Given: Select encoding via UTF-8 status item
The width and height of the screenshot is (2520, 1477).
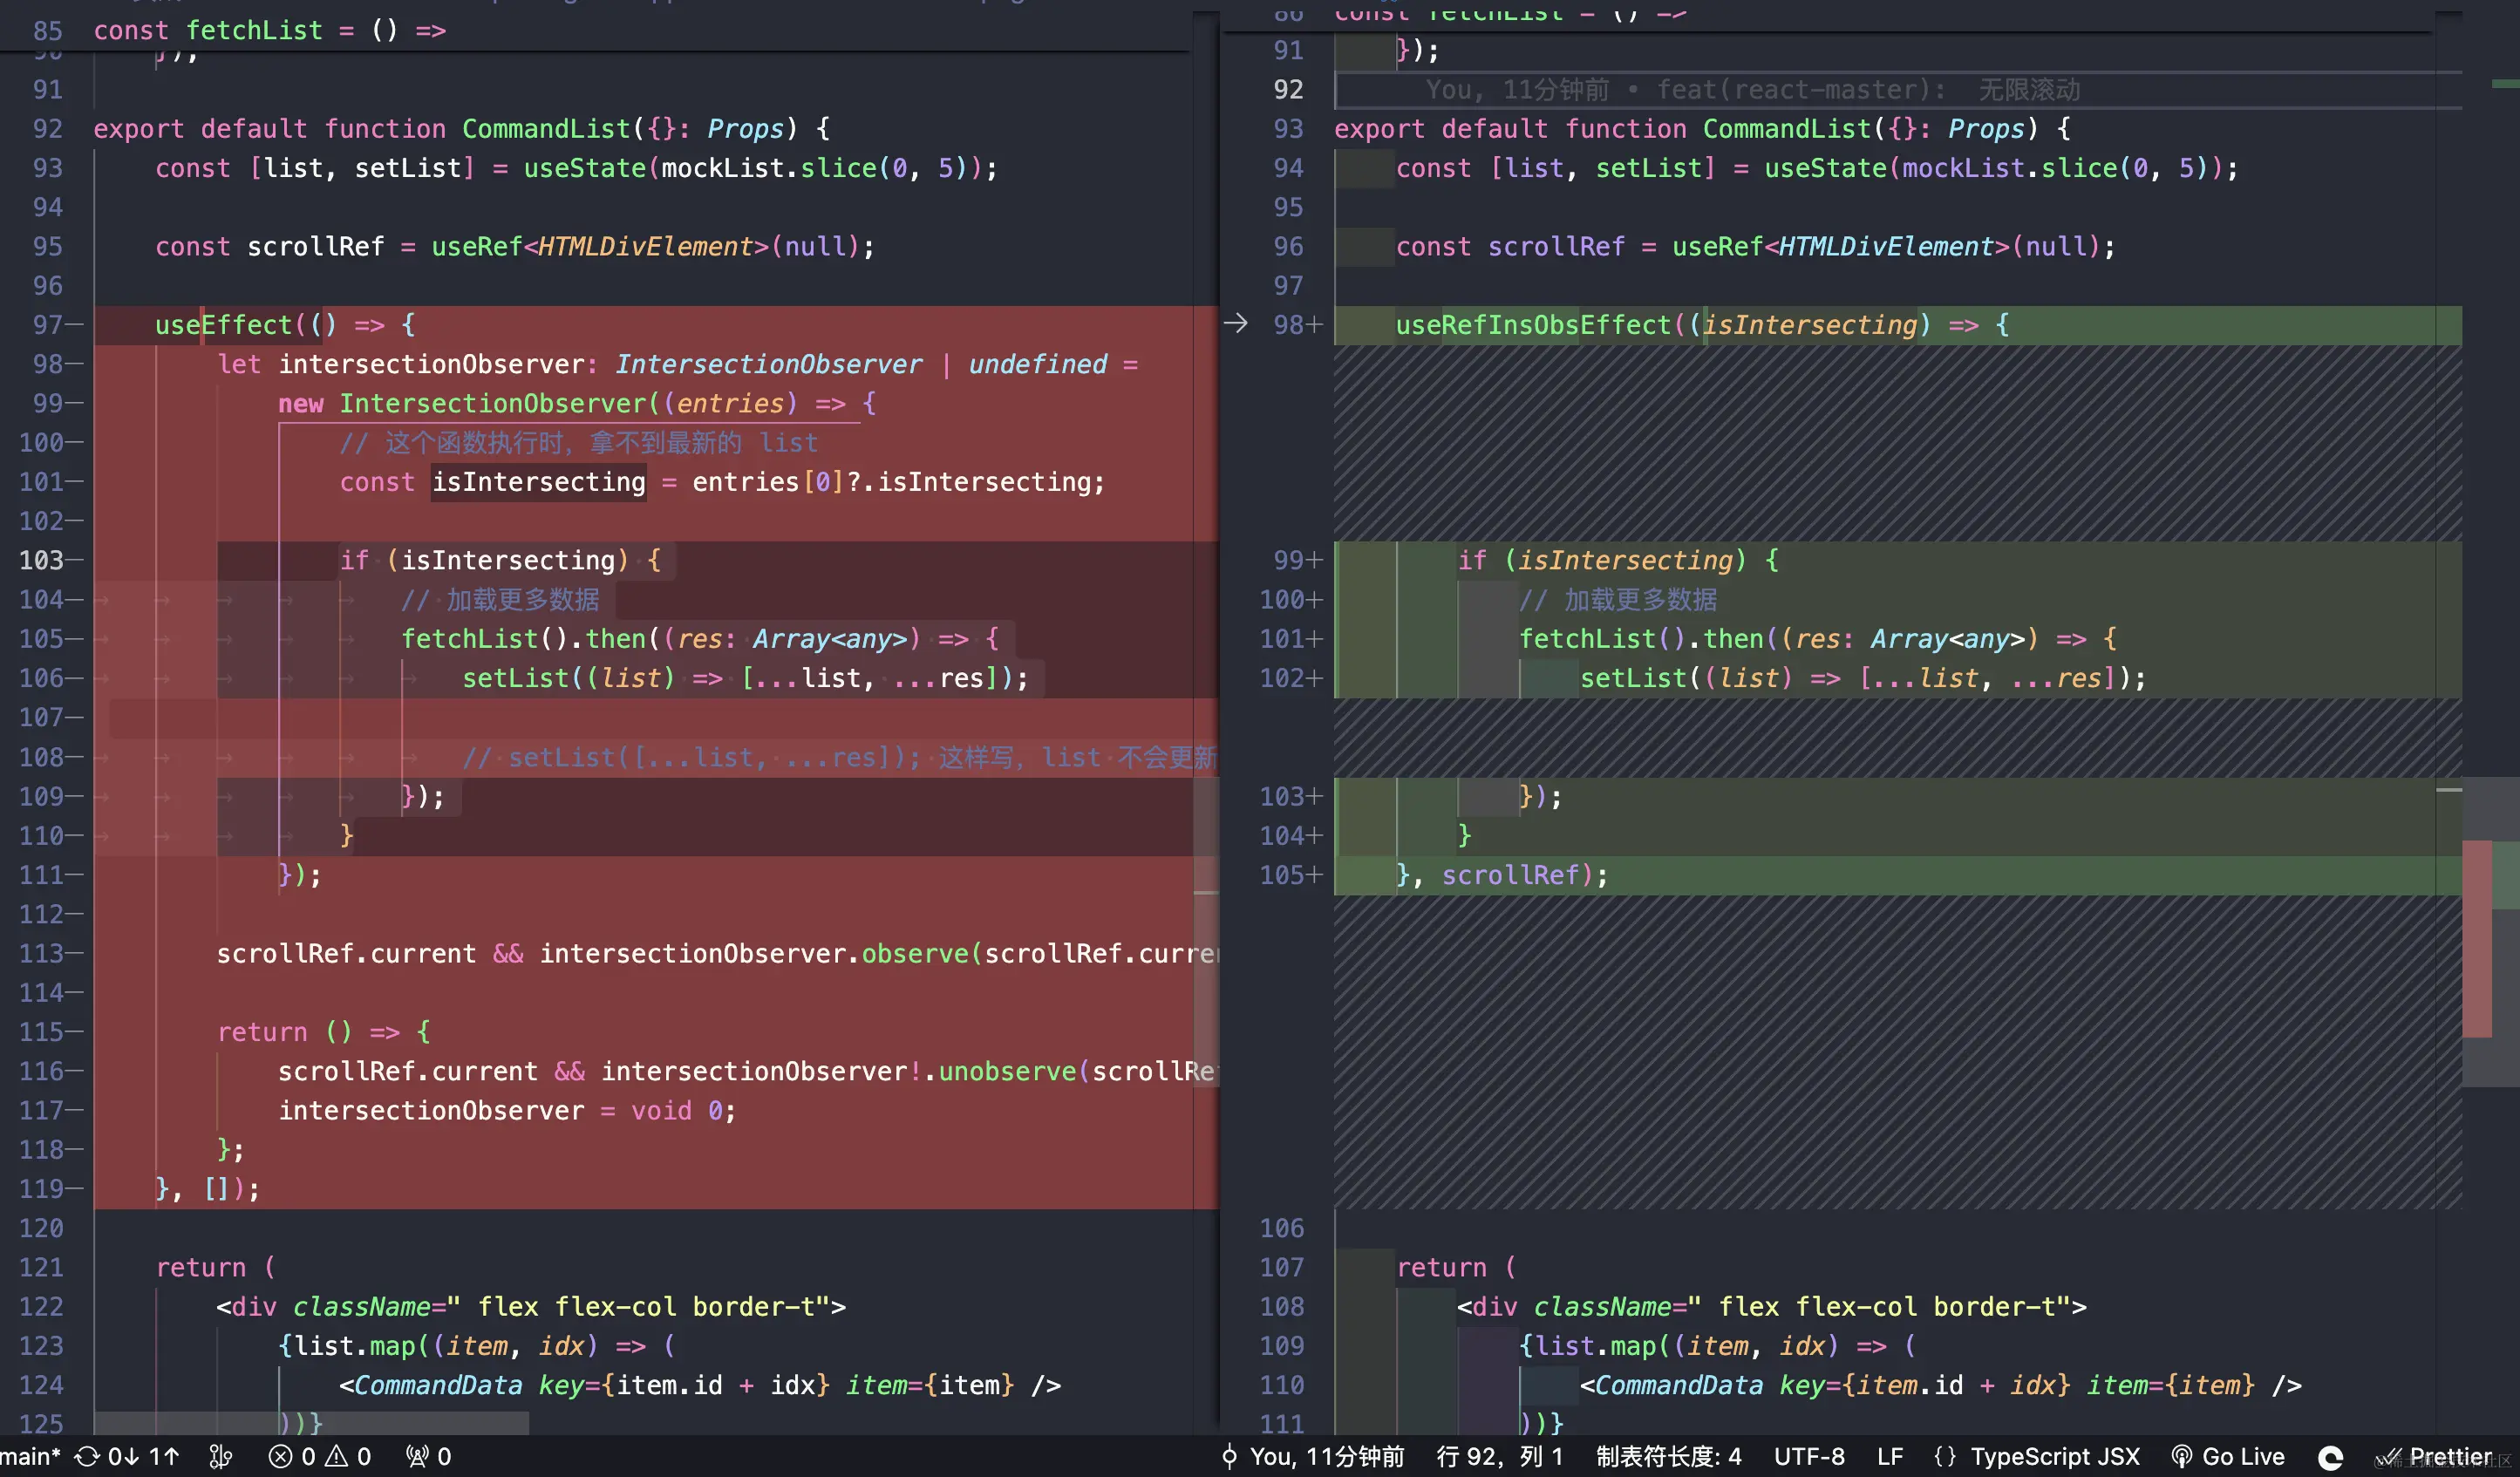Looking at the screenshot, I should click(1809, 1457).
